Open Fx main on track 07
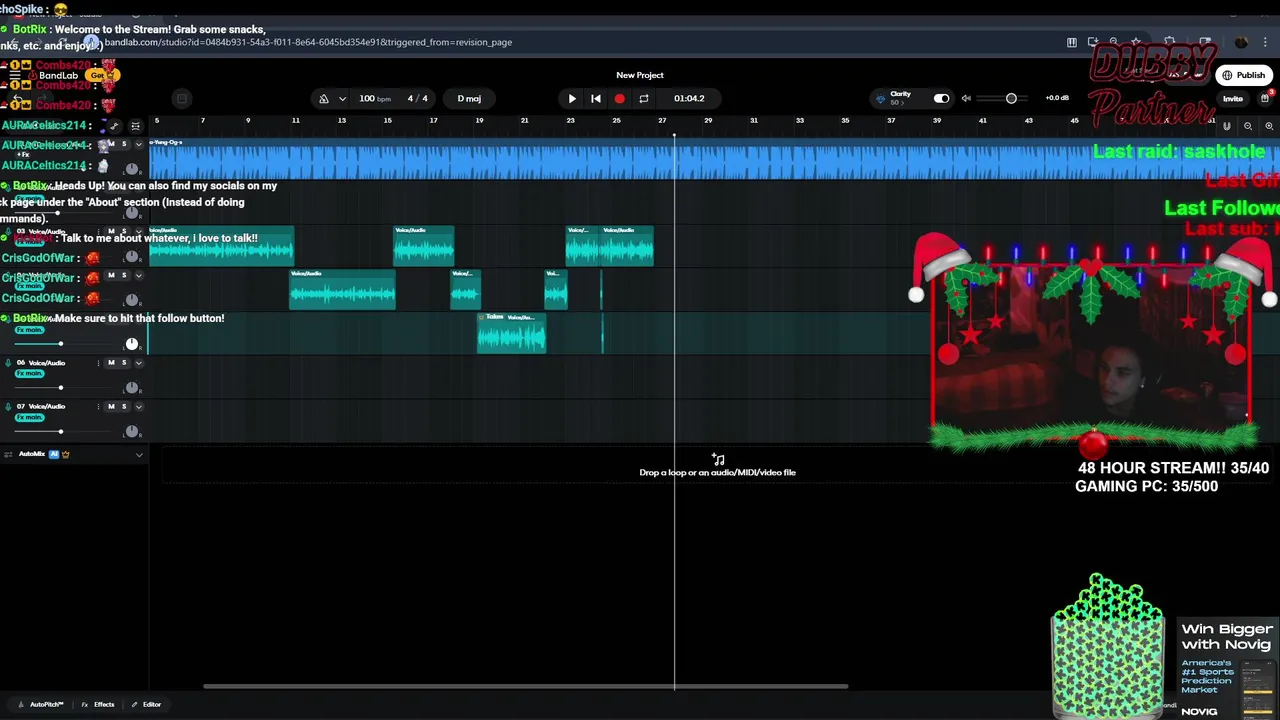Screen dimensions: 1280x720 point(30,418)
